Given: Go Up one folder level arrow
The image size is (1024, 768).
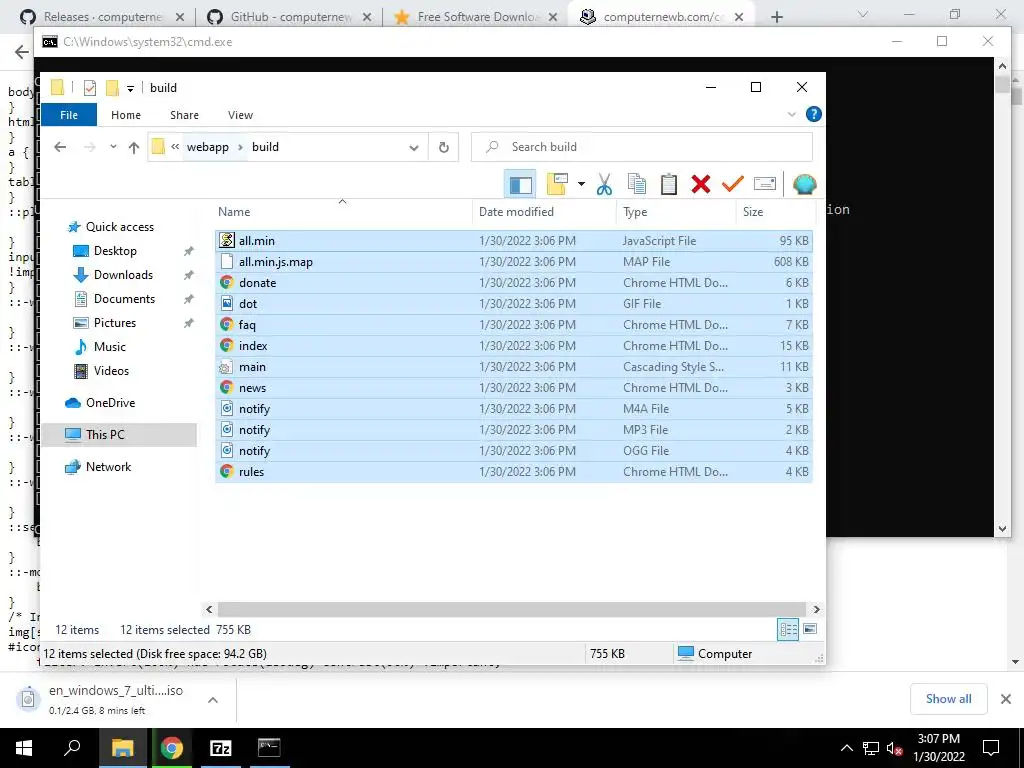Looking at the screenshot, I should [134, 148].
